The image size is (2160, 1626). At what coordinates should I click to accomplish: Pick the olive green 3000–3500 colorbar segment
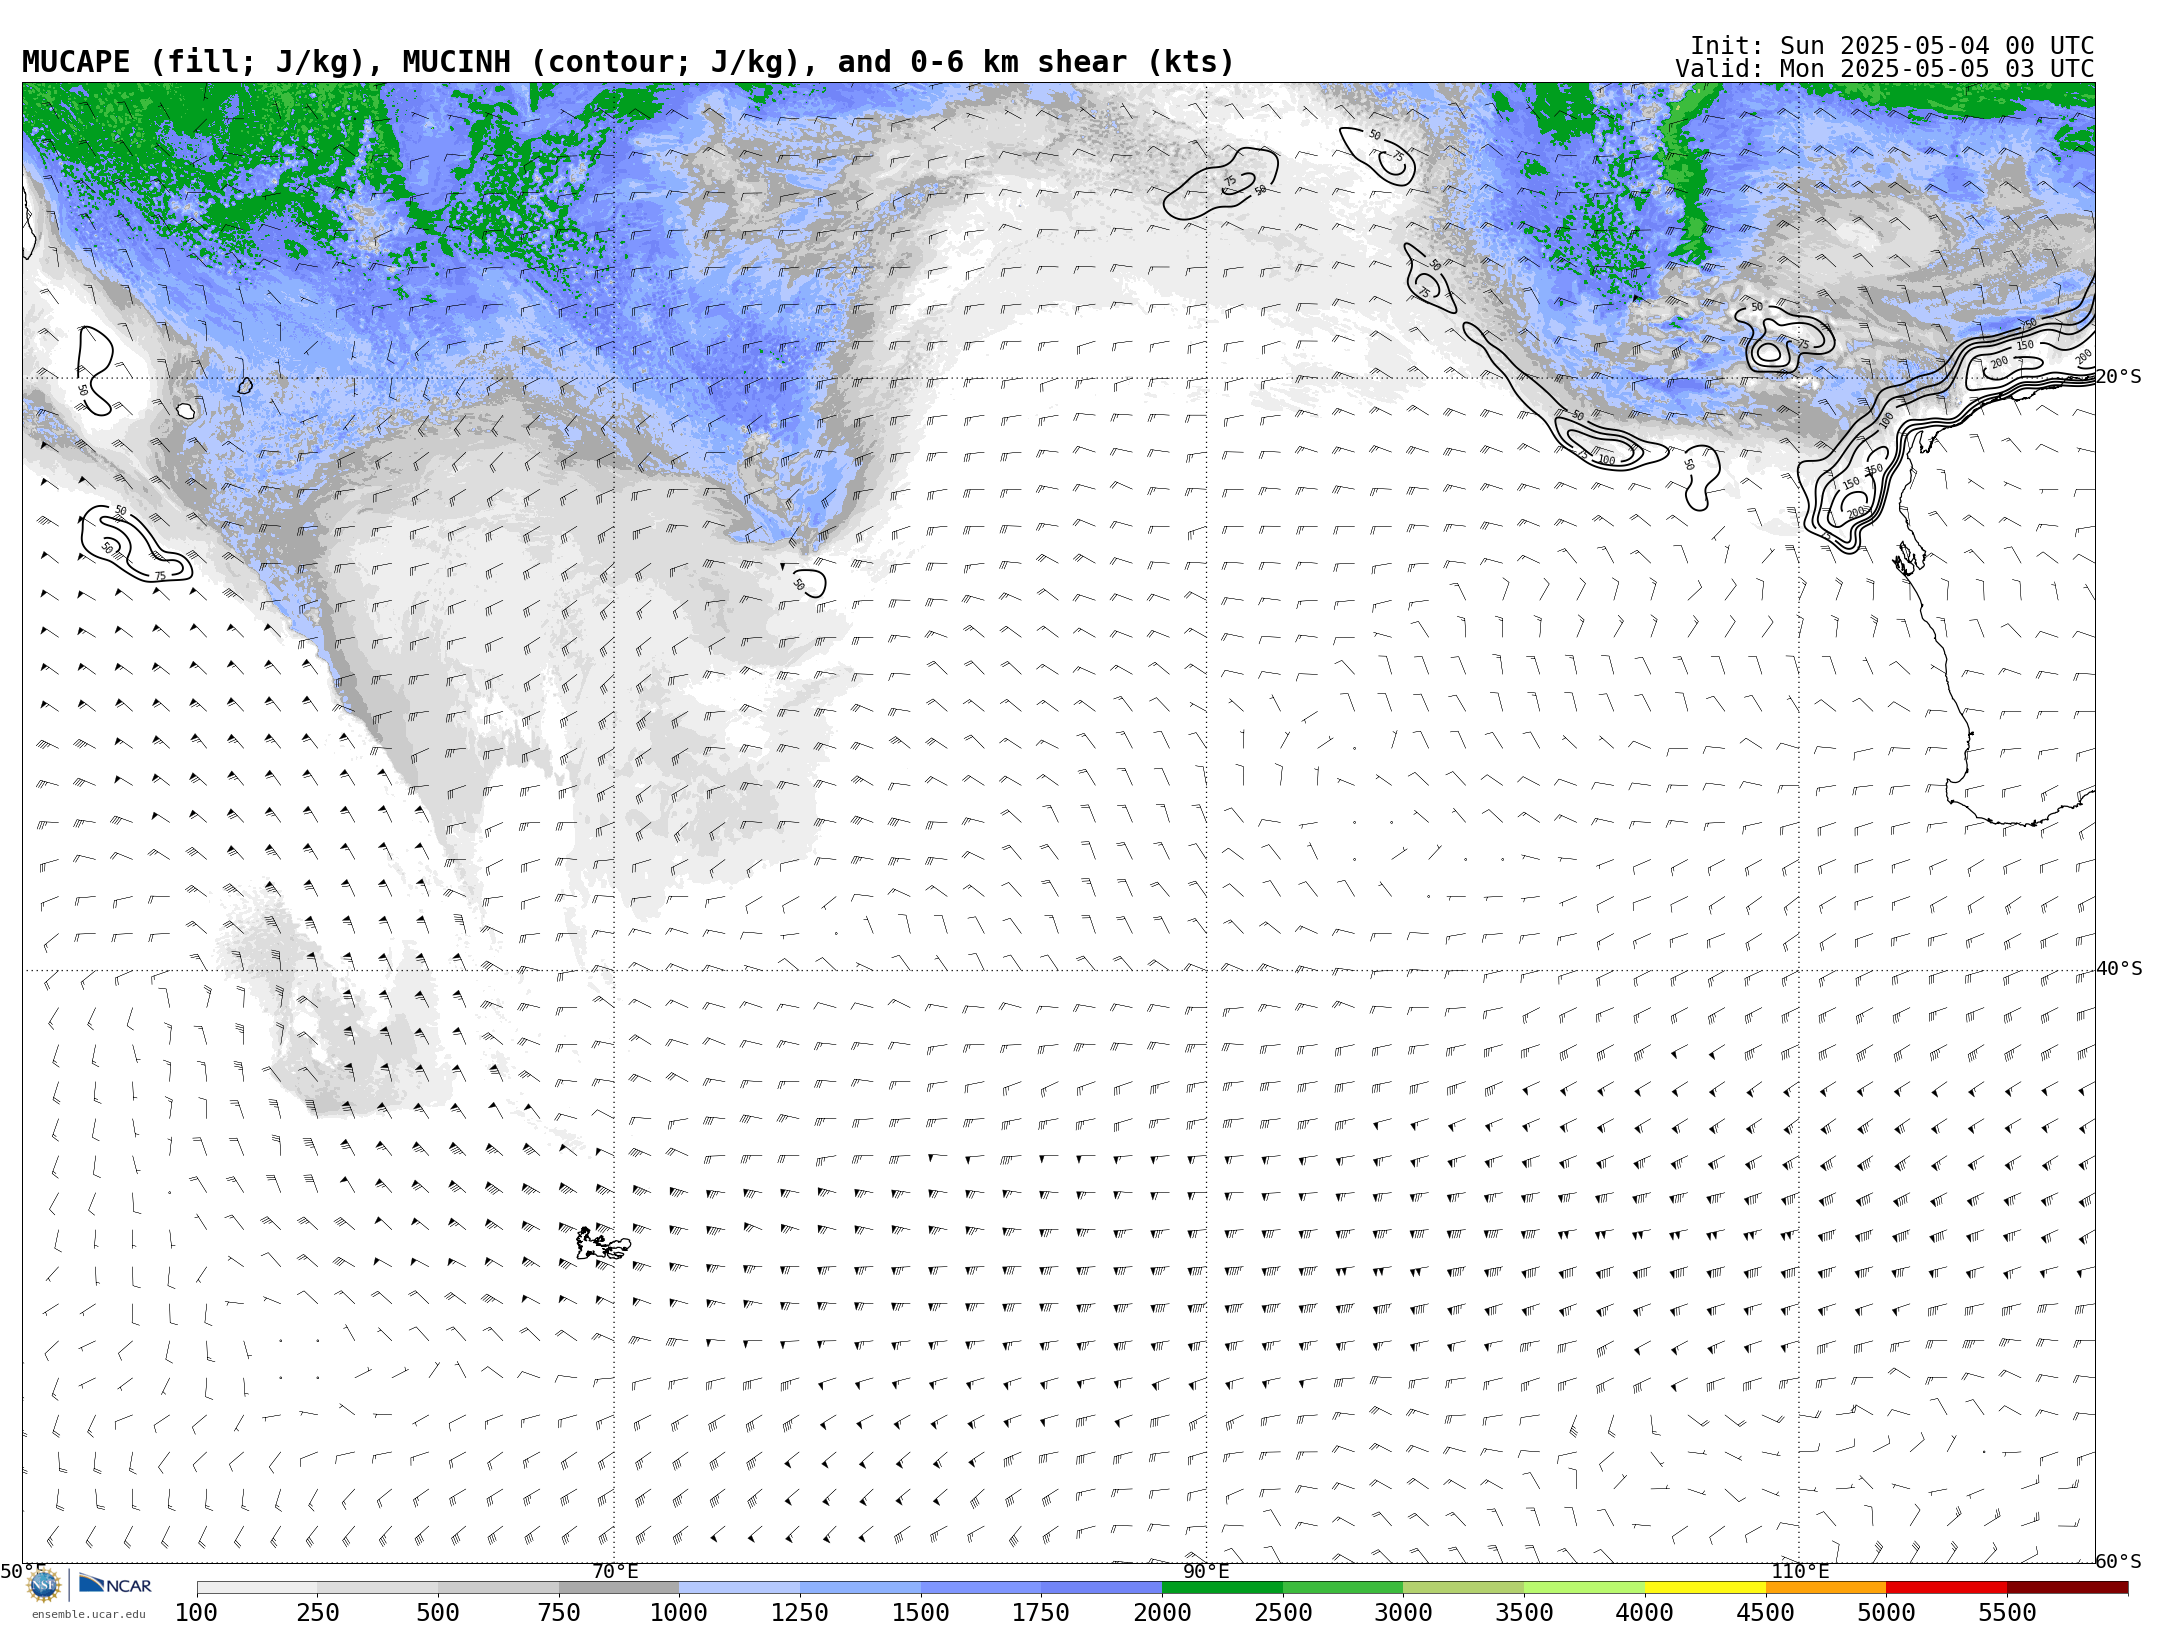coord(1464,1588)
